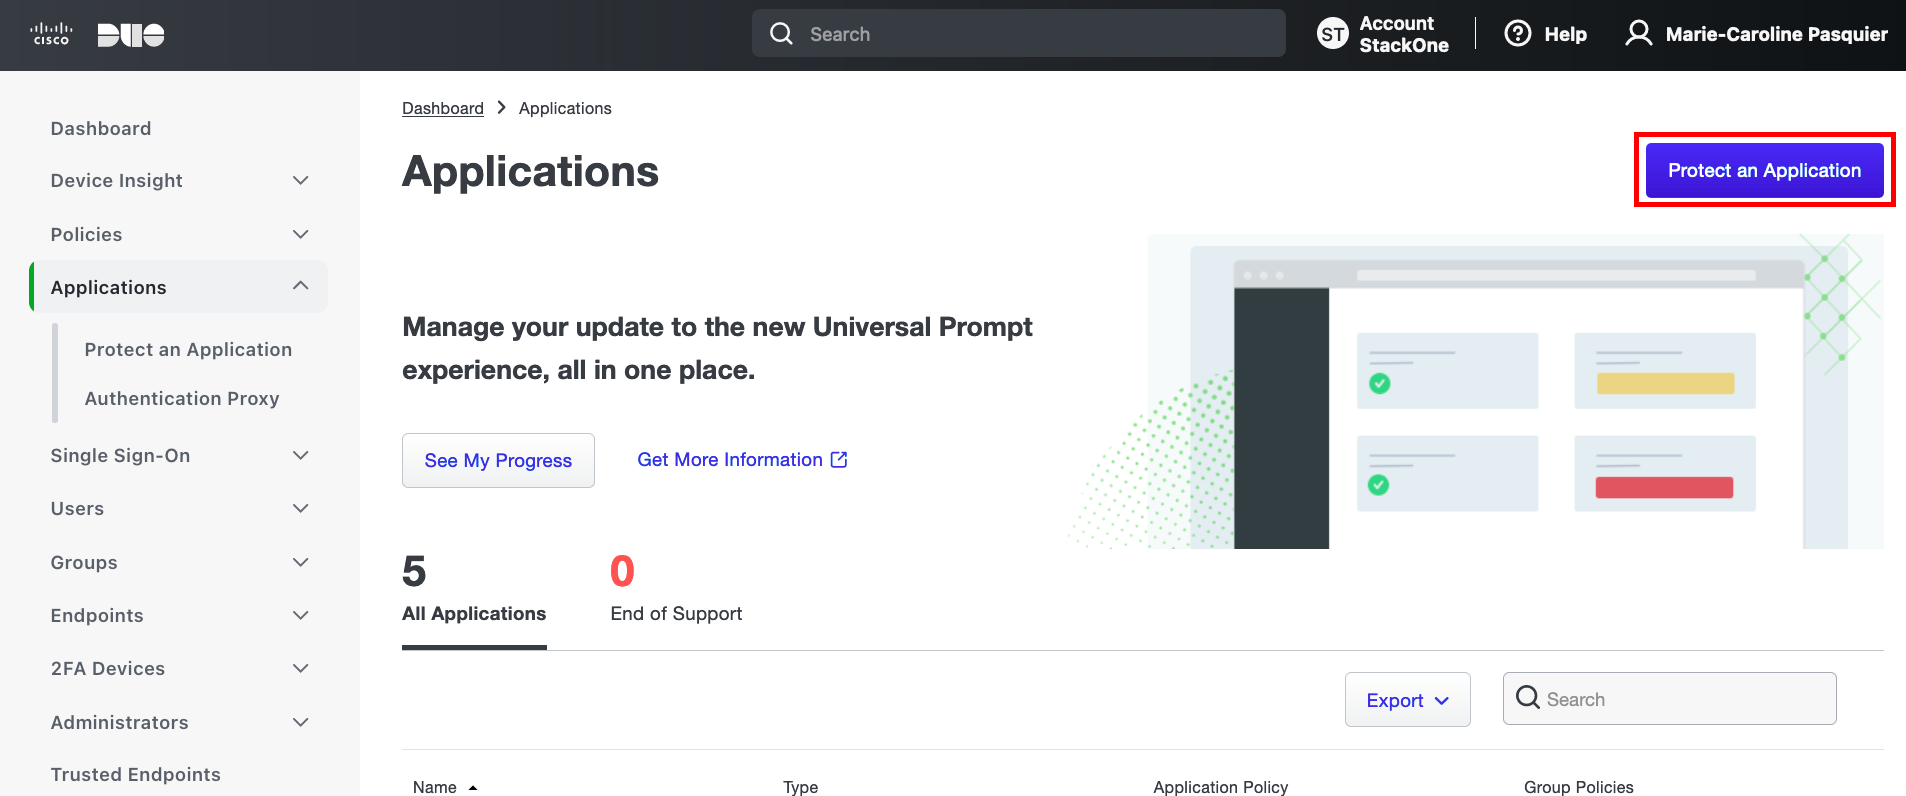The image size is (1906, 796).
Task: Click the external link icon beside Get More Information
Action: tap(839, 460)
